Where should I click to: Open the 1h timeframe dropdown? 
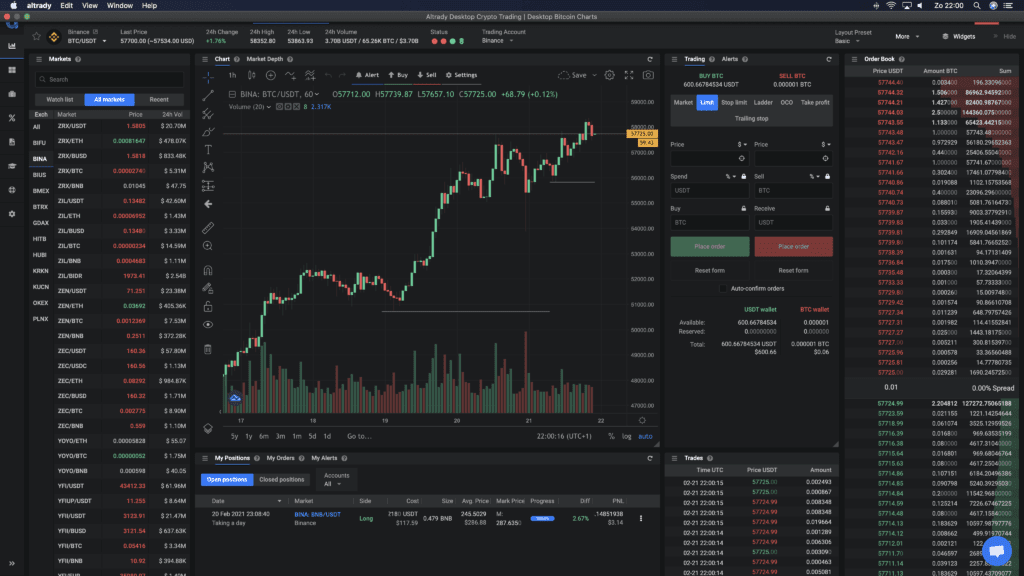tap(233, 75)
